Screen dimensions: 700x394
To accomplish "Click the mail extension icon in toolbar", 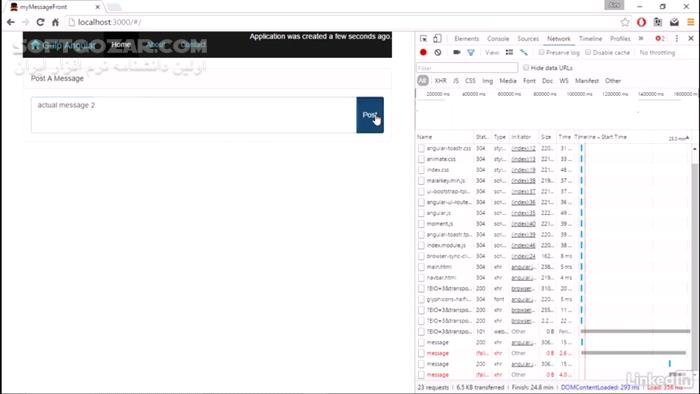I will [674, 22].
